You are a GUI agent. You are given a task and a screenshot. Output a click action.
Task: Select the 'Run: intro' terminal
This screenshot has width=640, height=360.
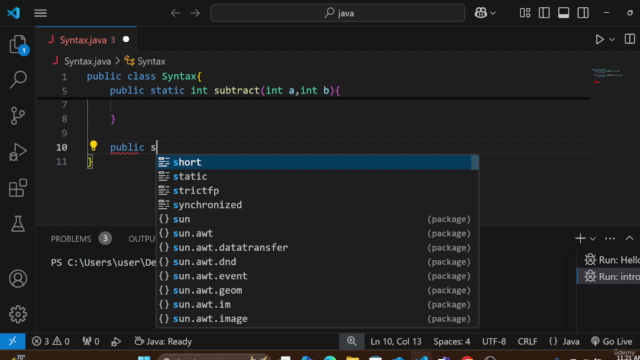point(609,276)
